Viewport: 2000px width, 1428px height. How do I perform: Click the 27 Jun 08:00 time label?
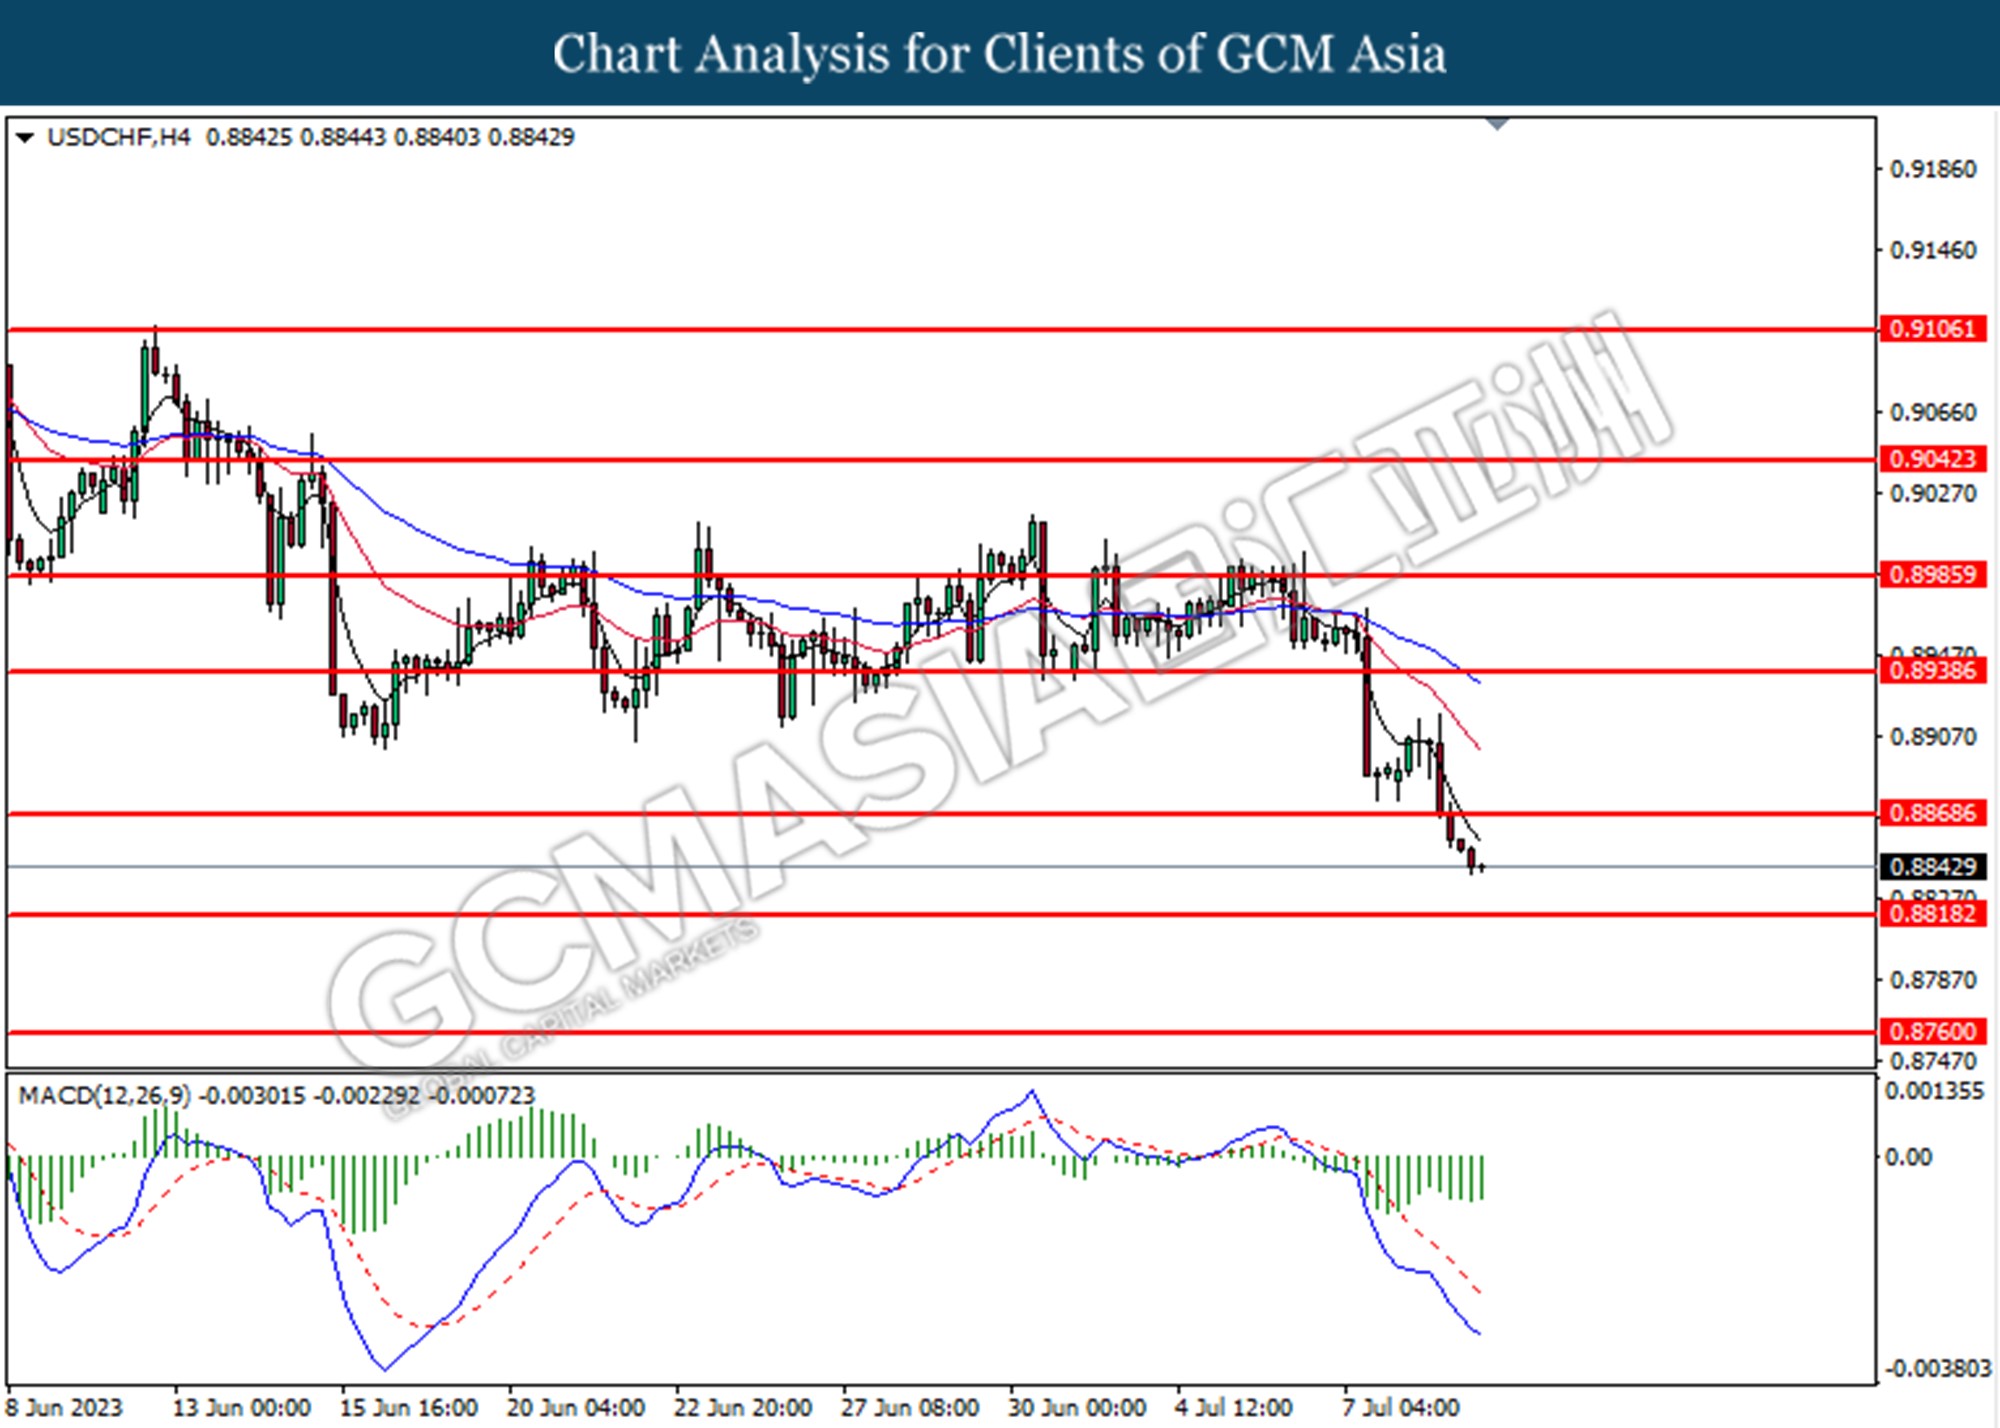(x=909, y=1408)
